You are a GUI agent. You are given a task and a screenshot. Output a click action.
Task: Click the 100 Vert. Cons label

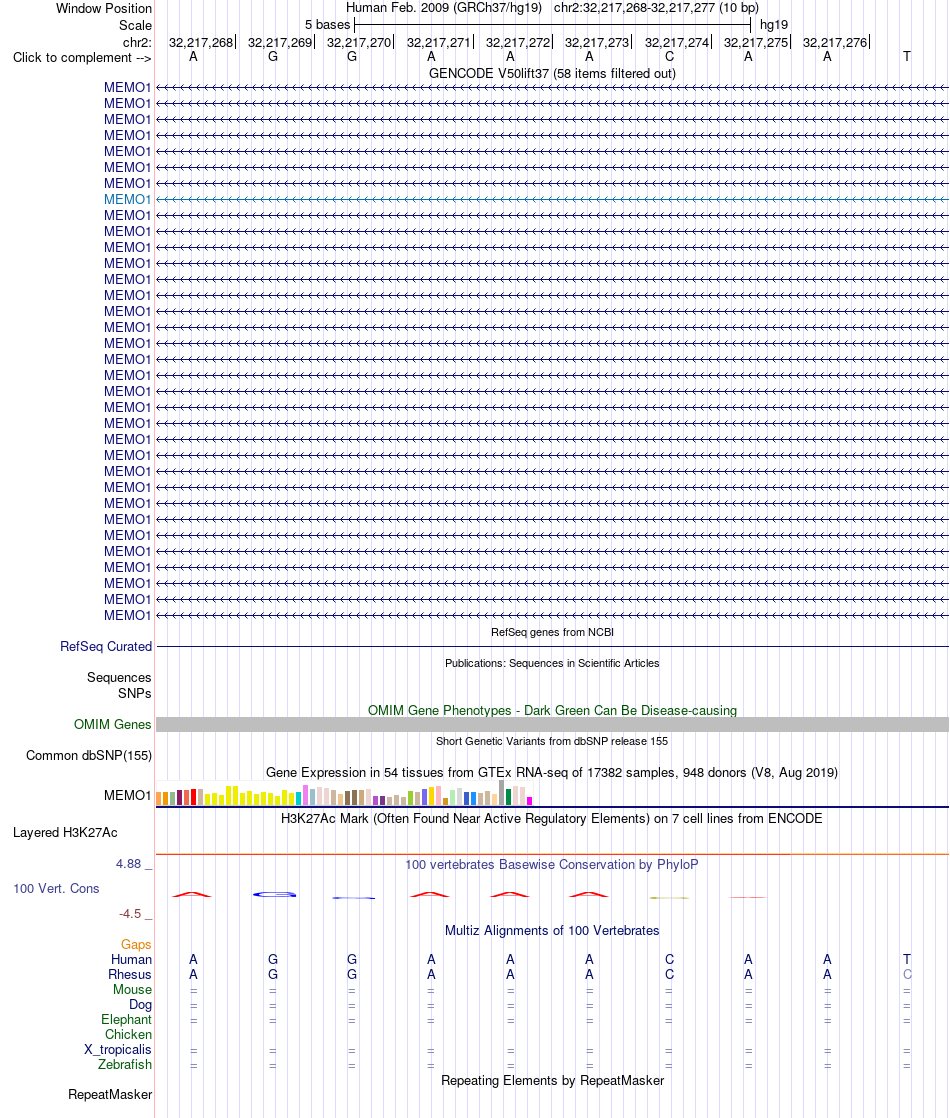56,888
